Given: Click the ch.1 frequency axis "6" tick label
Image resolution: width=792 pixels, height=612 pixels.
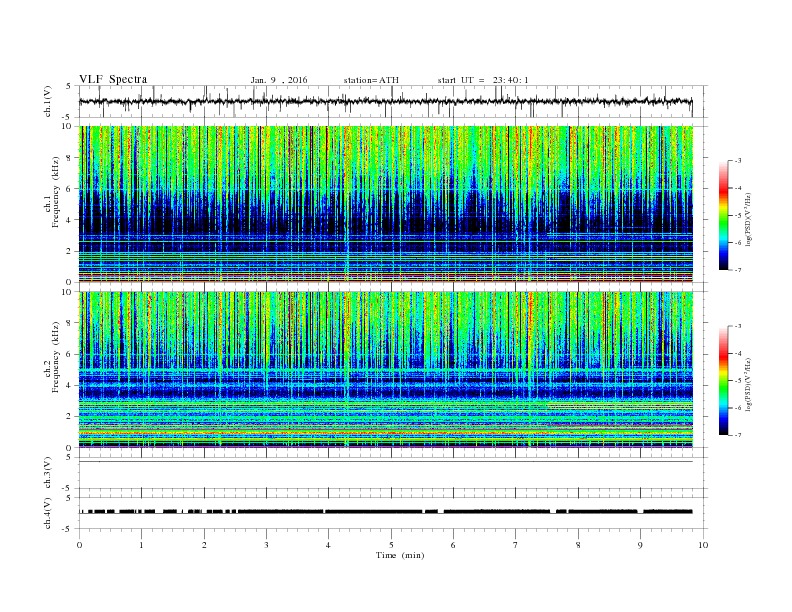Looking at the screenshot, I should [69, 189].
